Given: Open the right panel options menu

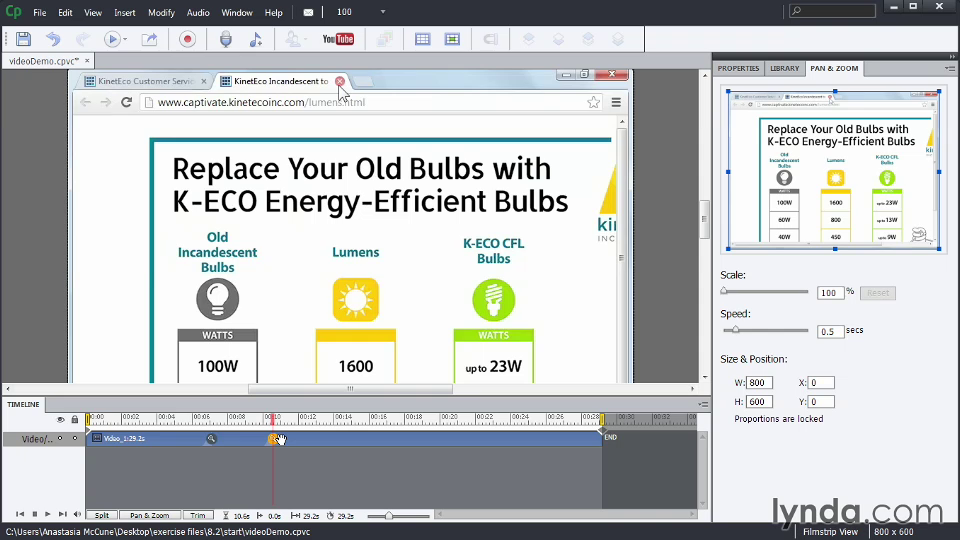Looking at the screenshot, I should coord(950,69).
